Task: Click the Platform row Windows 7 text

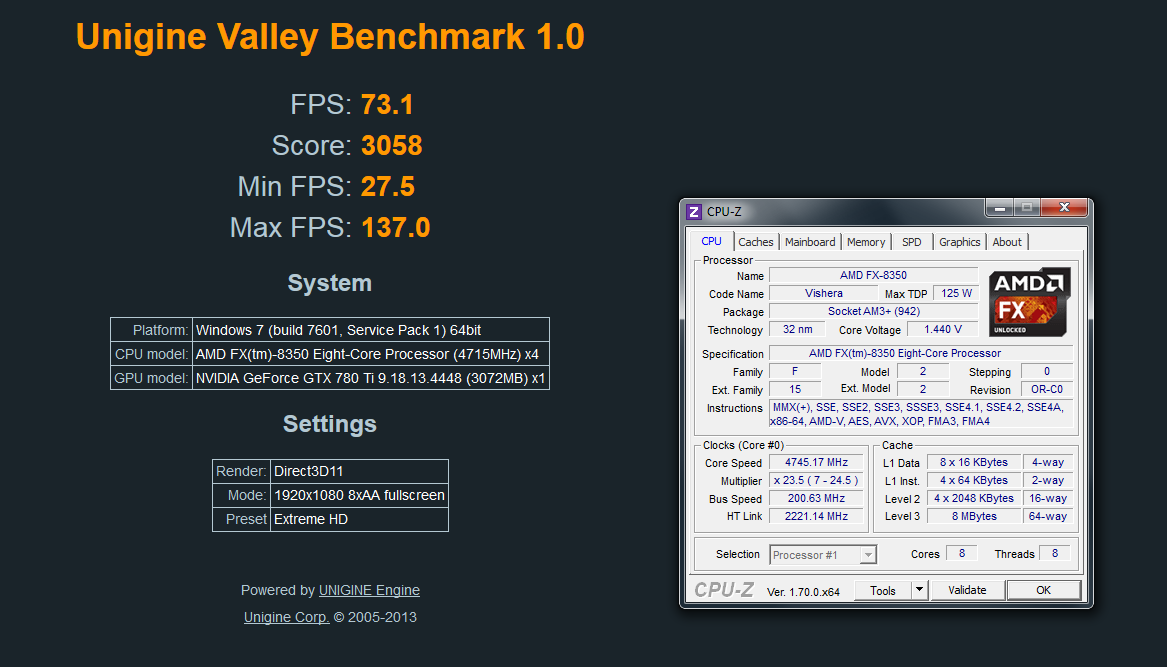Action: (339, 330)
